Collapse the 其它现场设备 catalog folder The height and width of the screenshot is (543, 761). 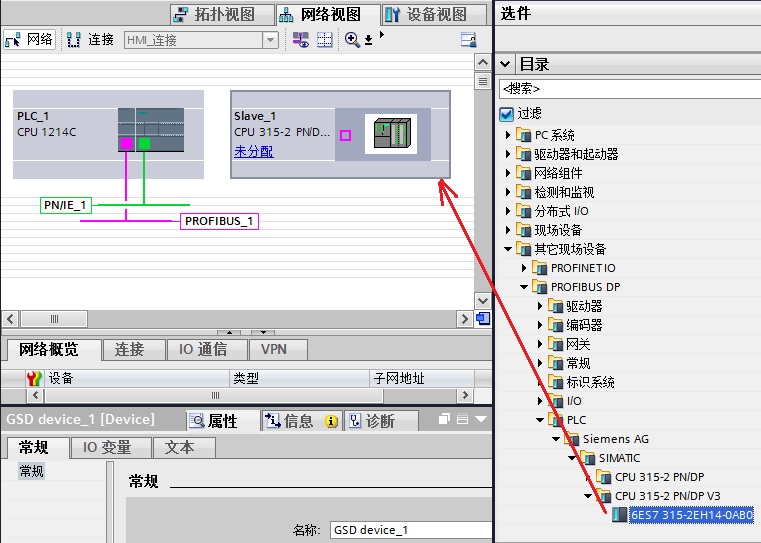click(x=508, y=249)
